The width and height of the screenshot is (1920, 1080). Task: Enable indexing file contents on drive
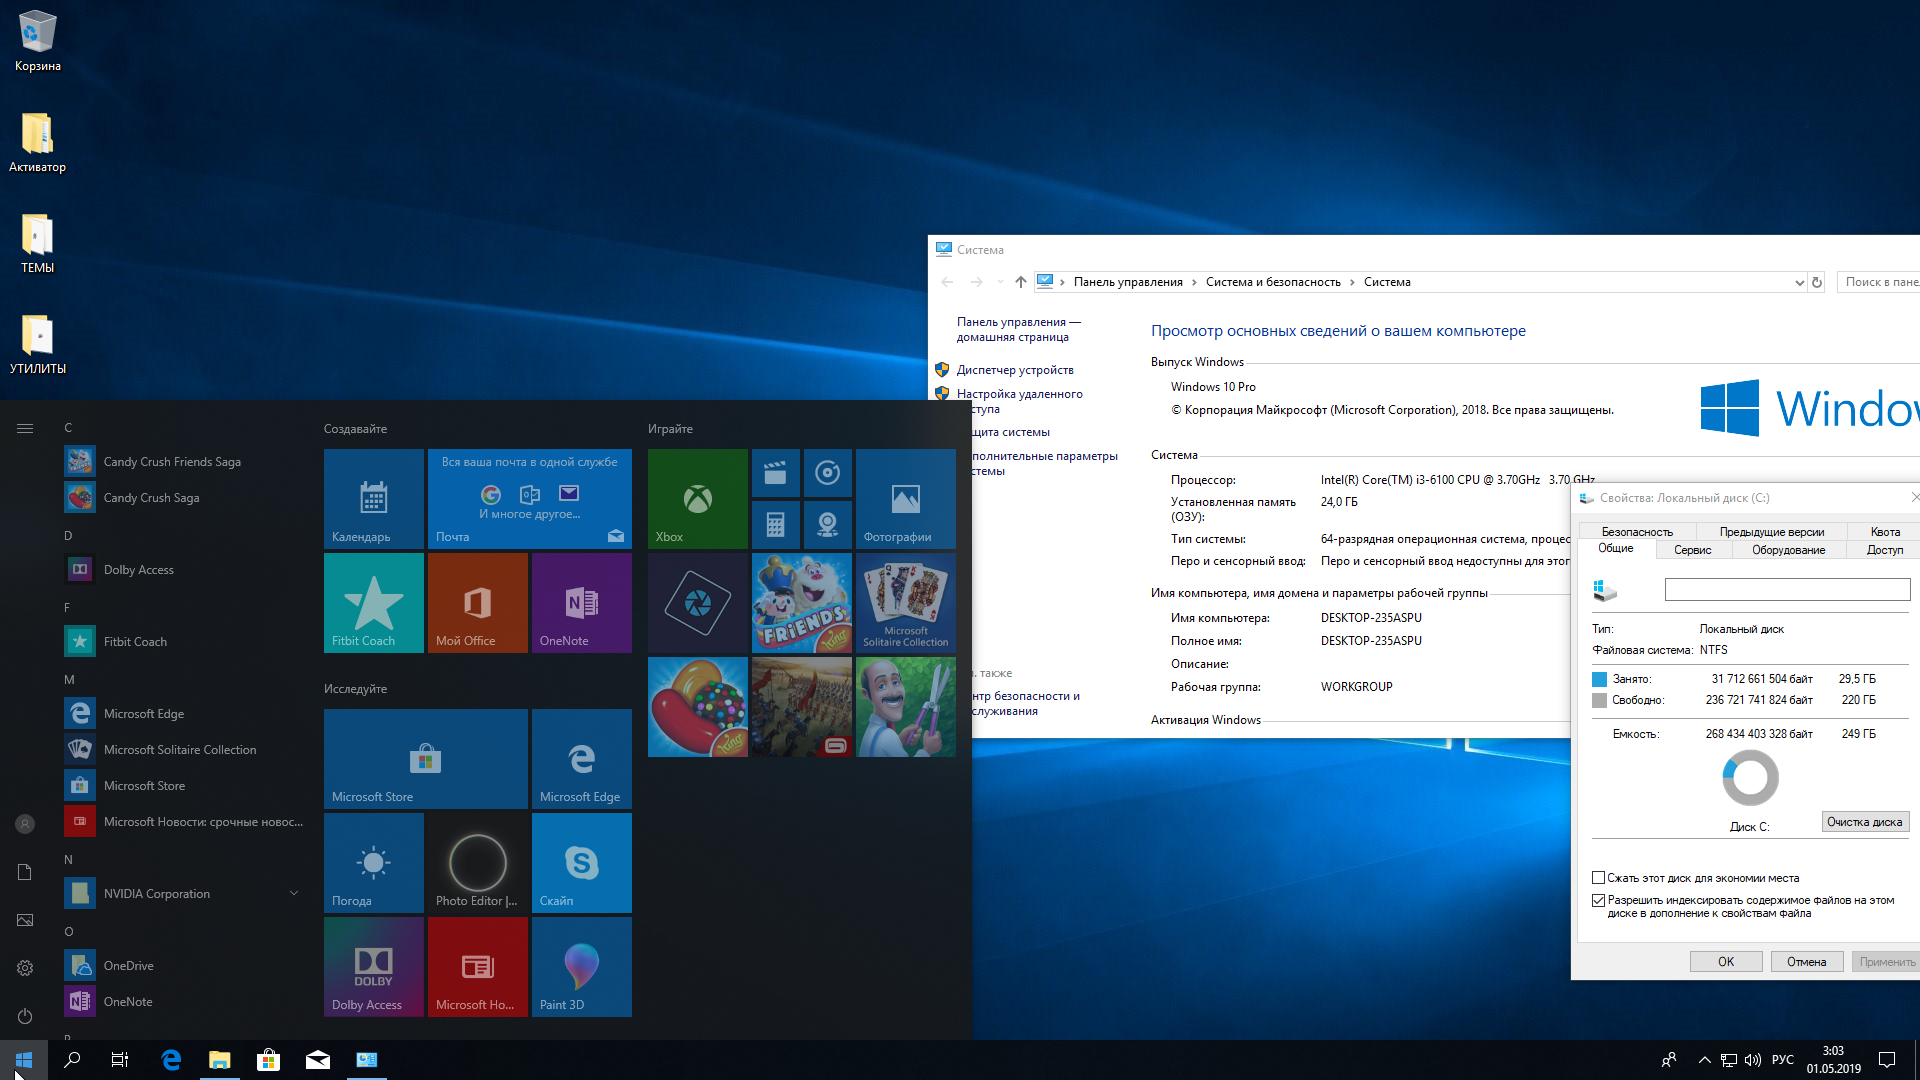pyautogui.click(x=1601, y=898)
